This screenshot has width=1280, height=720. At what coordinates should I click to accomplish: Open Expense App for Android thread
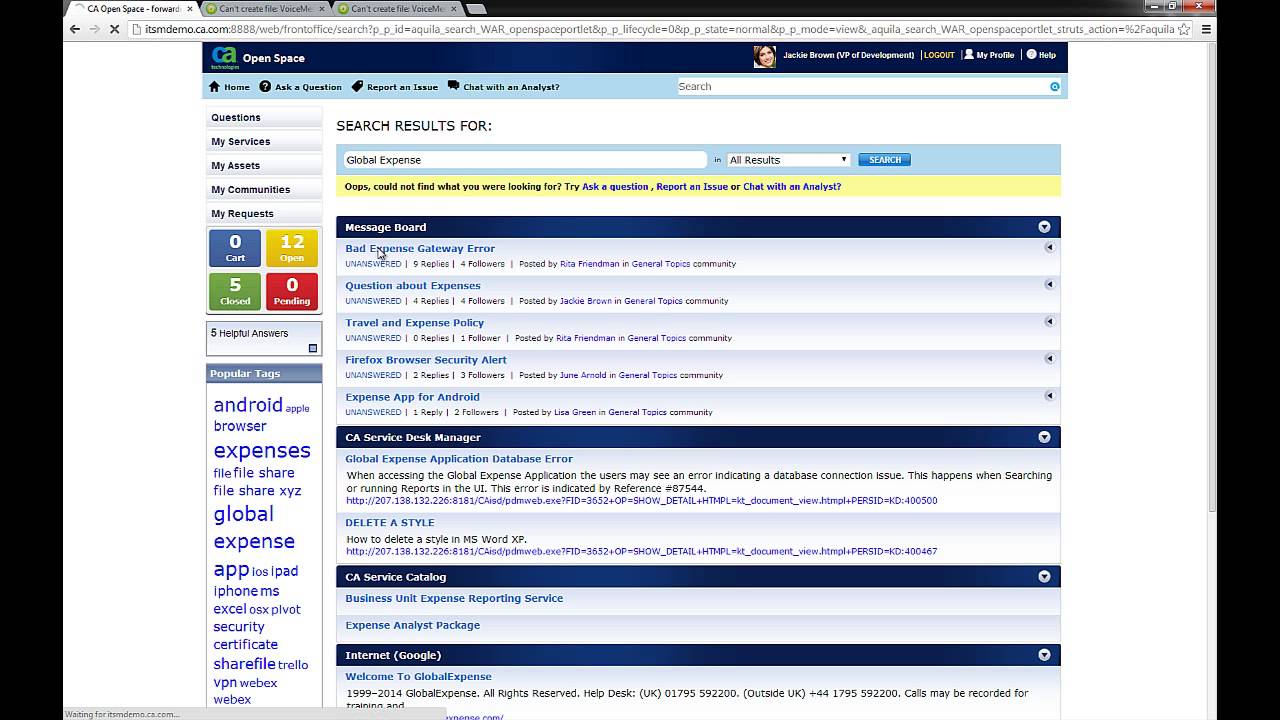413,396
